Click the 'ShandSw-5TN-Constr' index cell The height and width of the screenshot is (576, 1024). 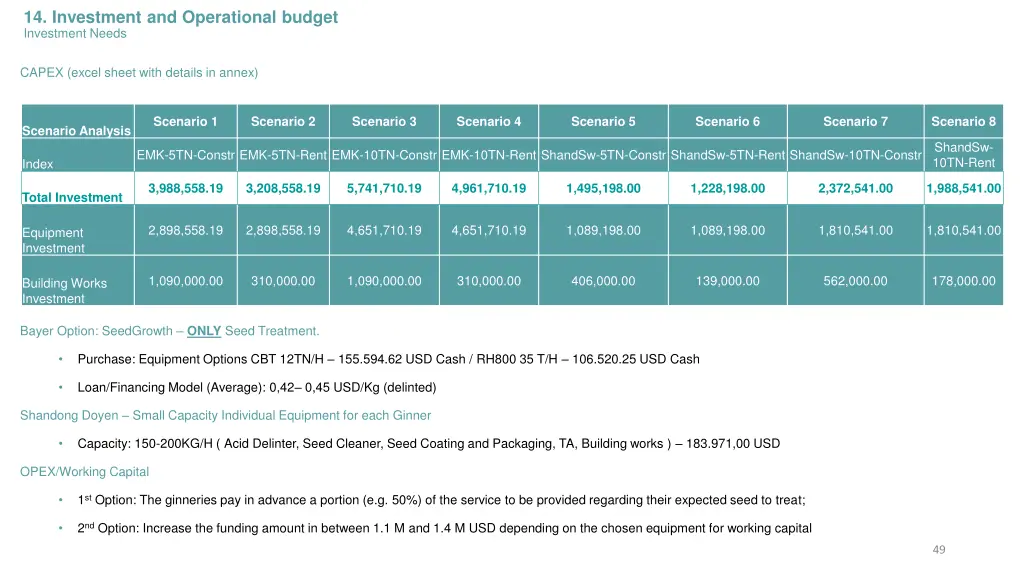(603, 155)
